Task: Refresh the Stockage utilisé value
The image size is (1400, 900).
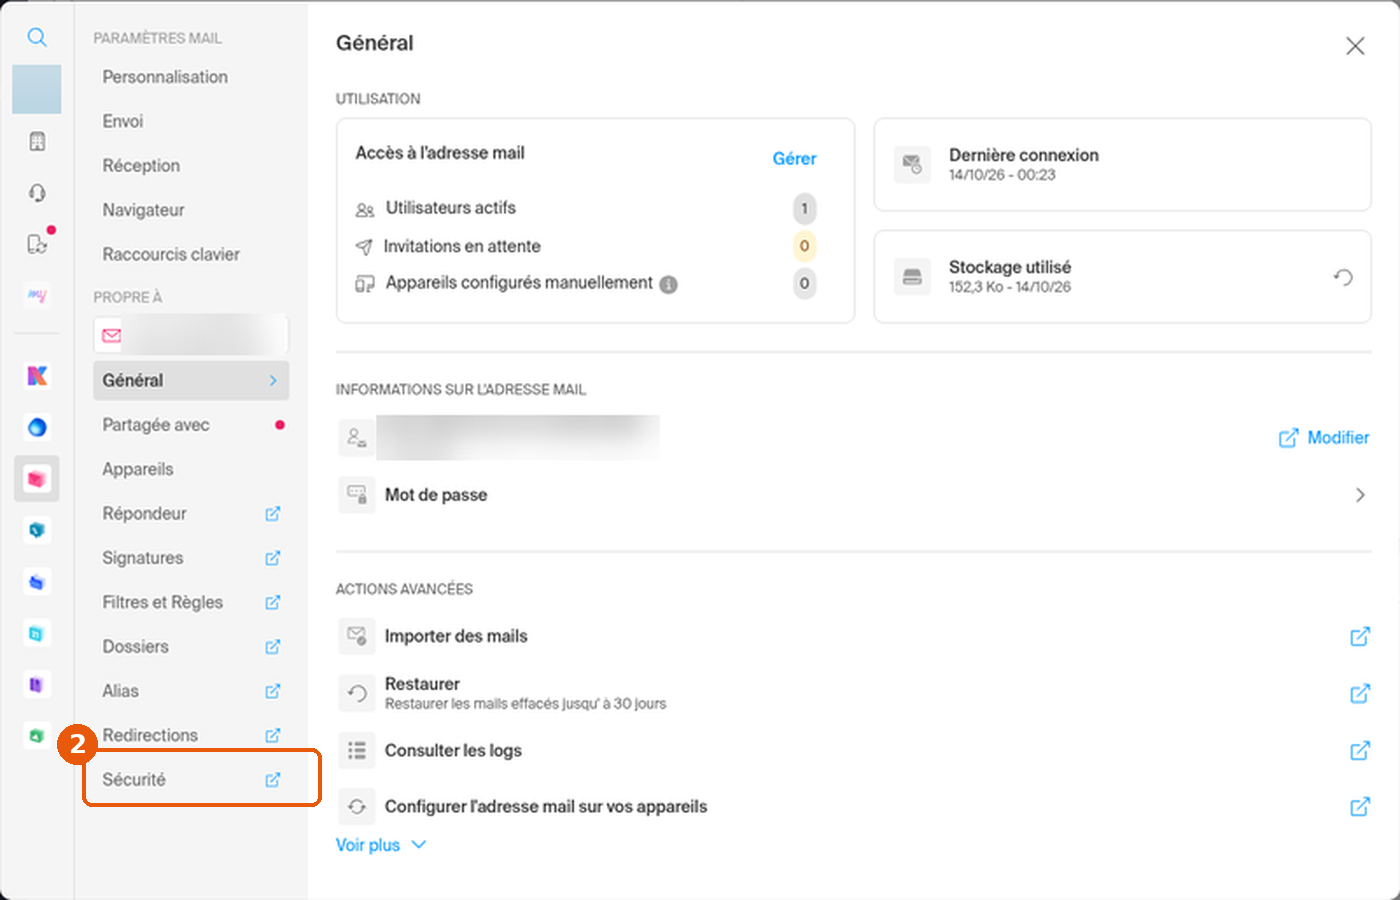Action: [x=1343, y=277]
